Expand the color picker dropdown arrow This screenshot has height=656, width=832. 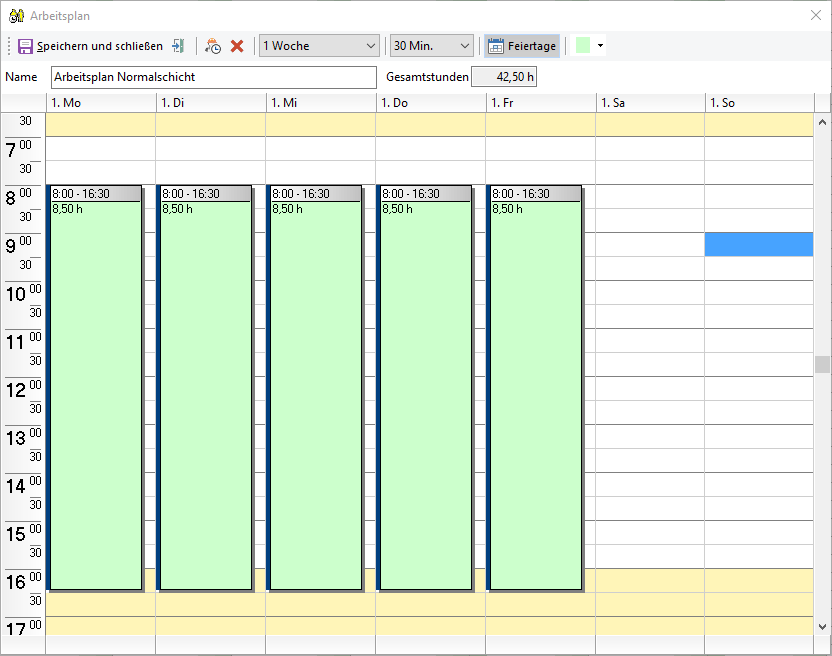pyautogui.click(x=600, y=46)
